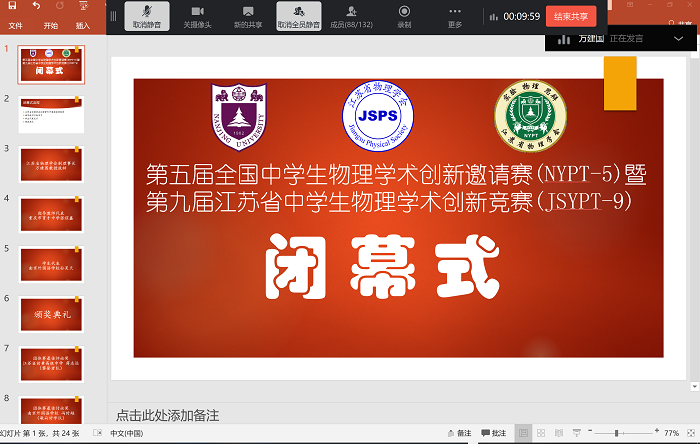Open the search magnifier in ribbon

tap(671, 23)
